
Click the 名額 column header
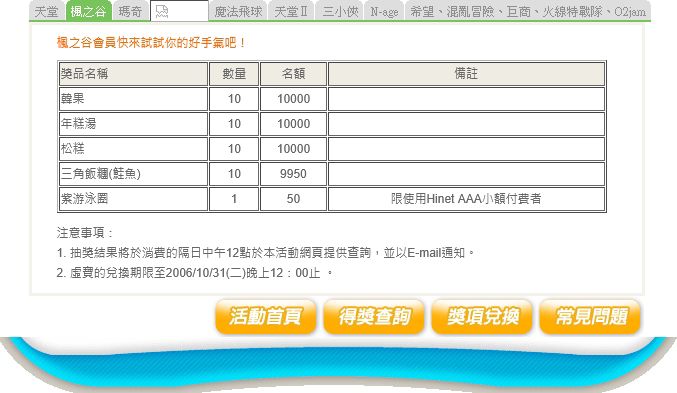click(293, 74)
